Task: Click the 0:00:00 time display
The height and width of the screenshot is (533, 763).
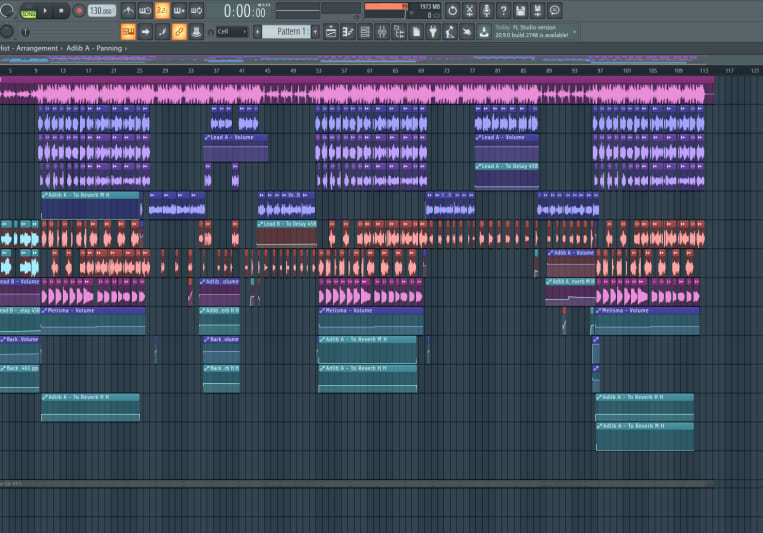Action: point(245,11)
